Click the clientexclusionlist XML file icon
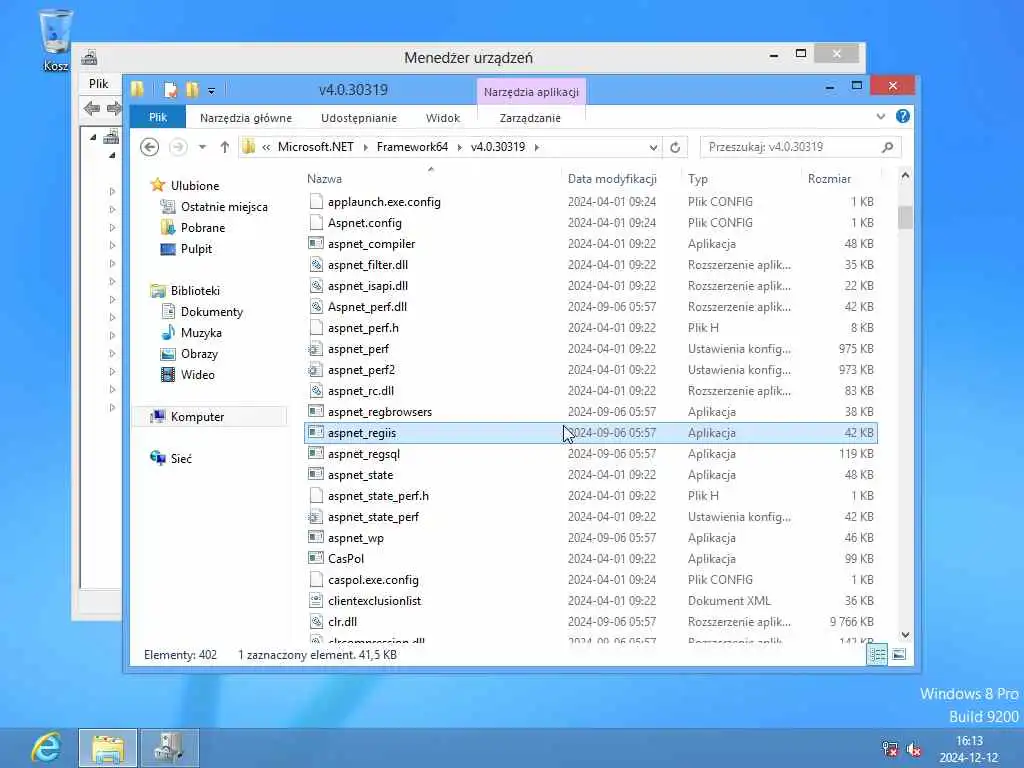The height and width of the screenshot is (768, 1024). [x=316, y=601]
